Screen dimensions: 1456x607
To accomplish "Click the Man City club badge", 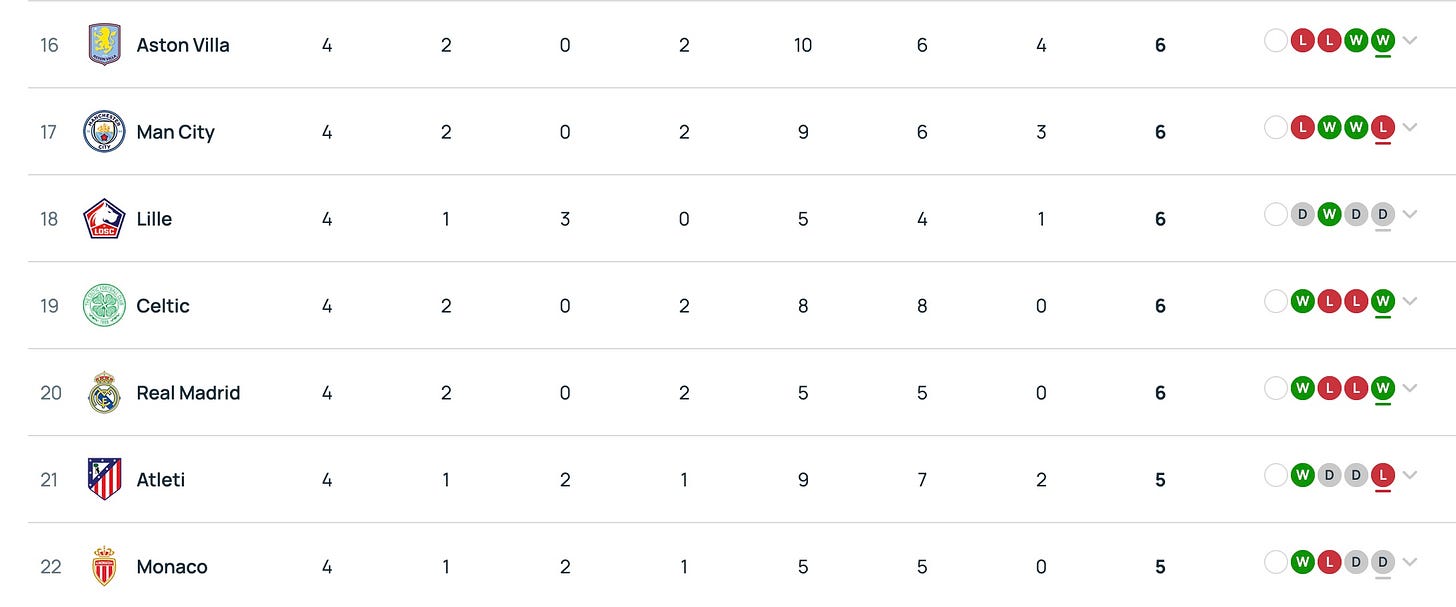I will pyautogui.click(x=104, y=132).
